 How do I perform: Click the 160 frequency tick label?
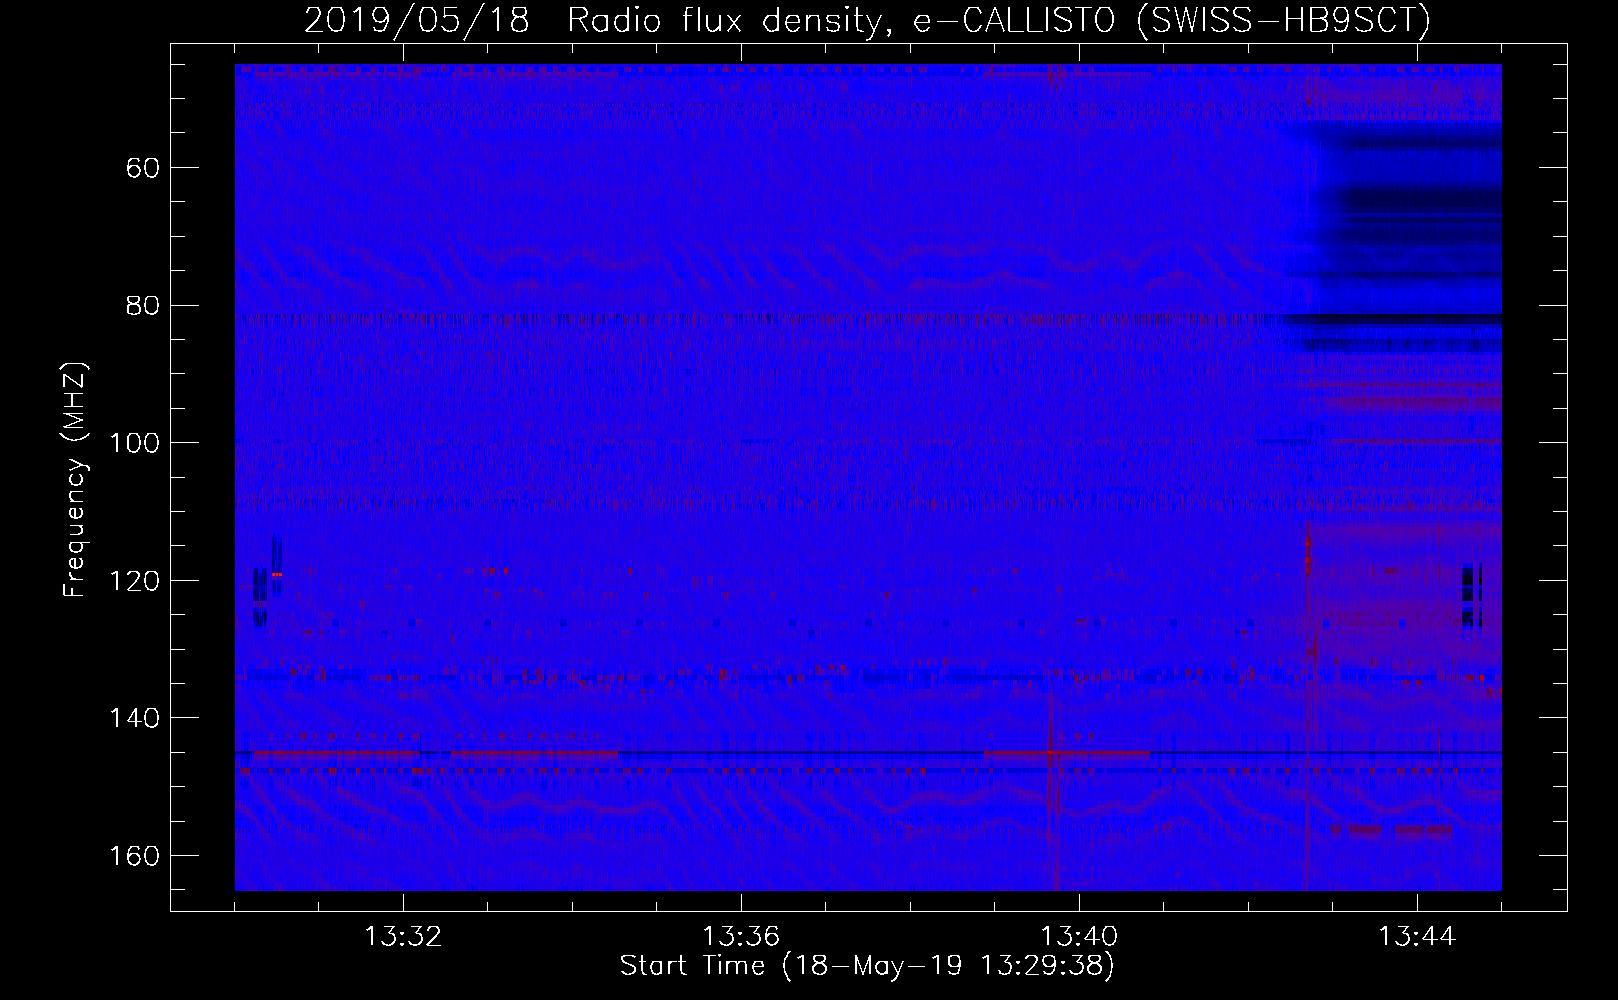click(135, 857)
